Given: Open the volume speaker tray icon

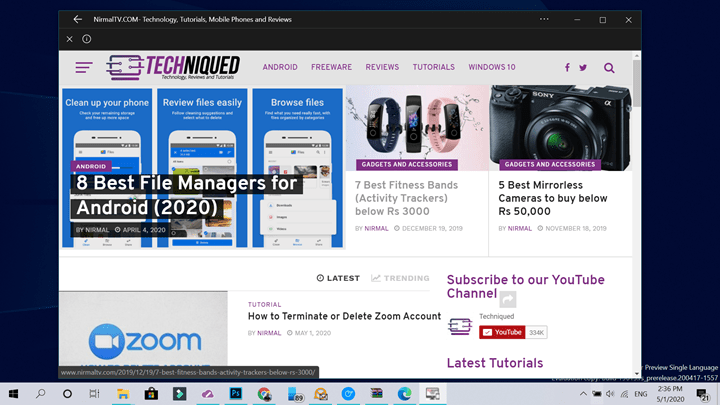Looking at the screenshot, I should (610, 394).
